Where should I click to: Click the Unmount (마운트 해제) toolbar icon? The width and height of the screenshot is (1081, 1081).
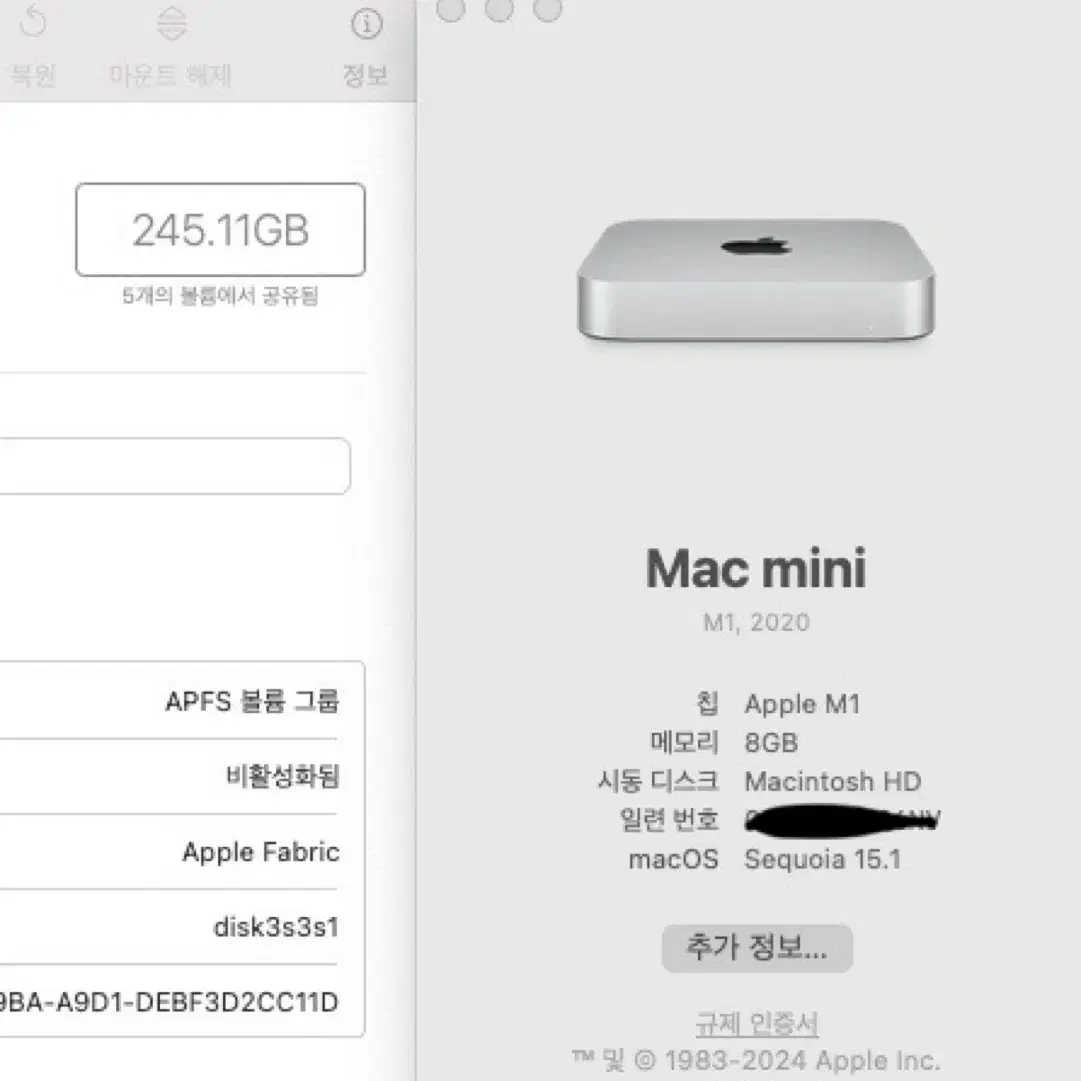point(171,23)
